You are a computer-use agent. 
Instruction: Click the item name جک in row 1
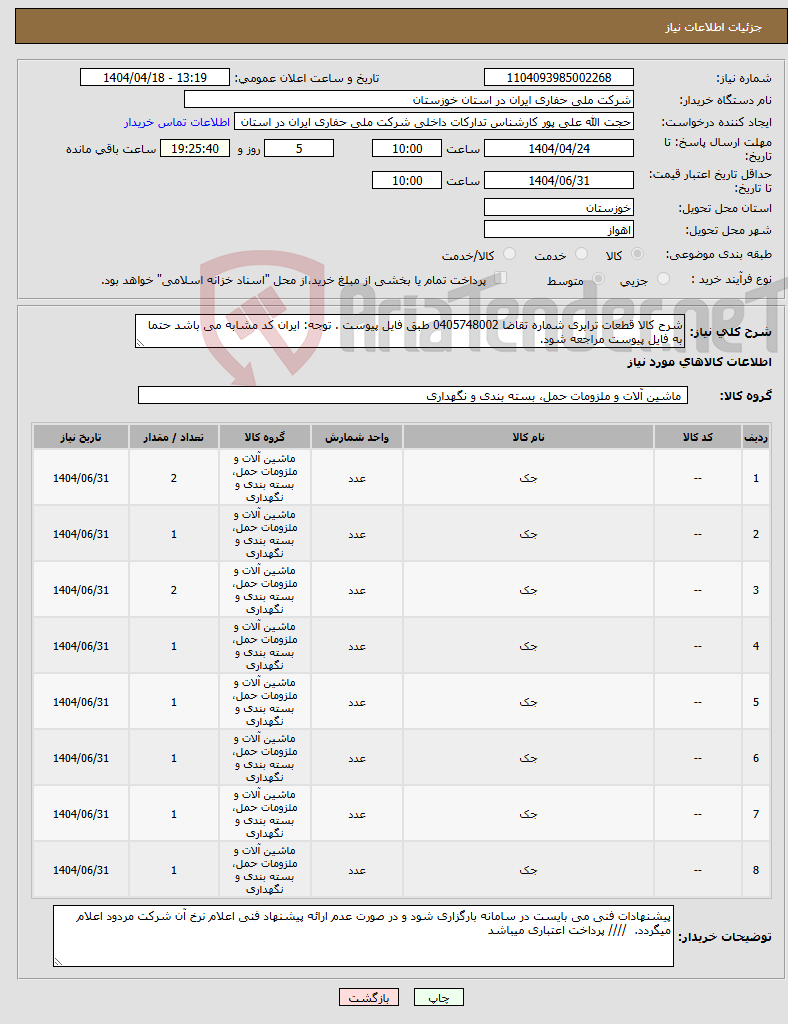(x=528, y=478)
